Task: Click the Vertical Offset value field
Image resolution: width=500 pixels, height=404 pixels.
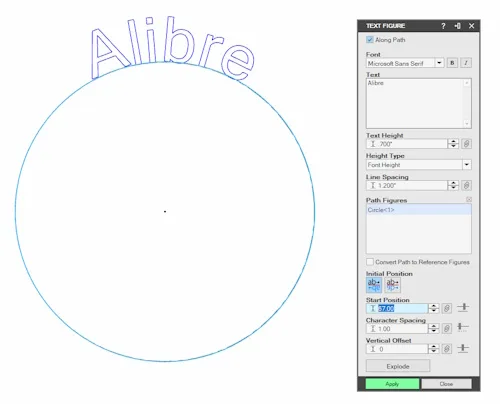Action: click(397, 349)
